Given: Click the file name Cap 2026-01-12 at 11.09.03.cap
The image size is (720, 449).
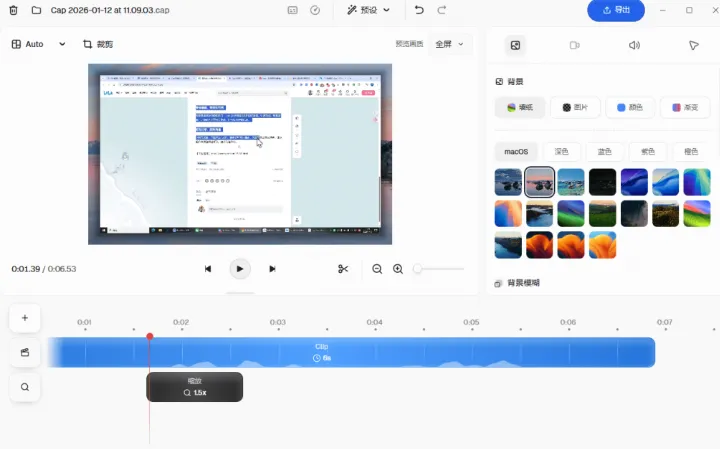Looking at the screenshot, I should (110, 10).
